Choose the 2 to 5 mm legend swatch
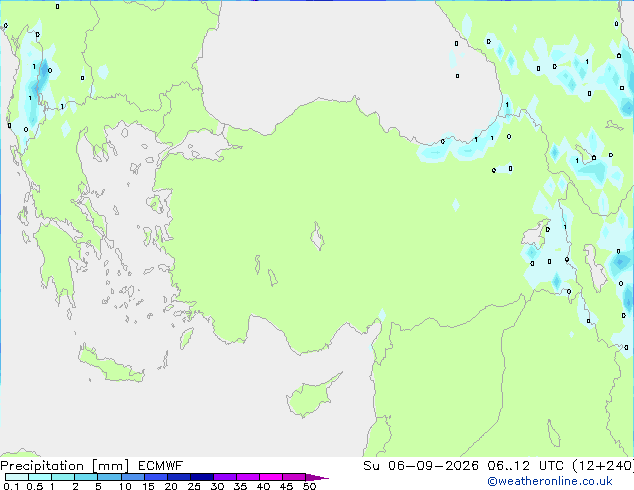The height and width of the screenshot is (490, 634). click(x=86, y=477)
